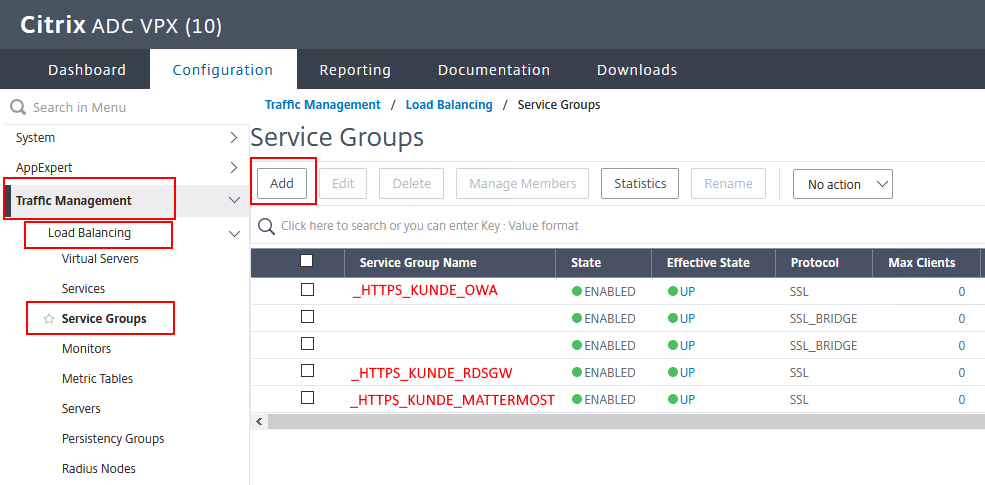Click the search icon above the table
This screenshot has width=985, height=485.
pyautogui.click(x=266, y=226)
